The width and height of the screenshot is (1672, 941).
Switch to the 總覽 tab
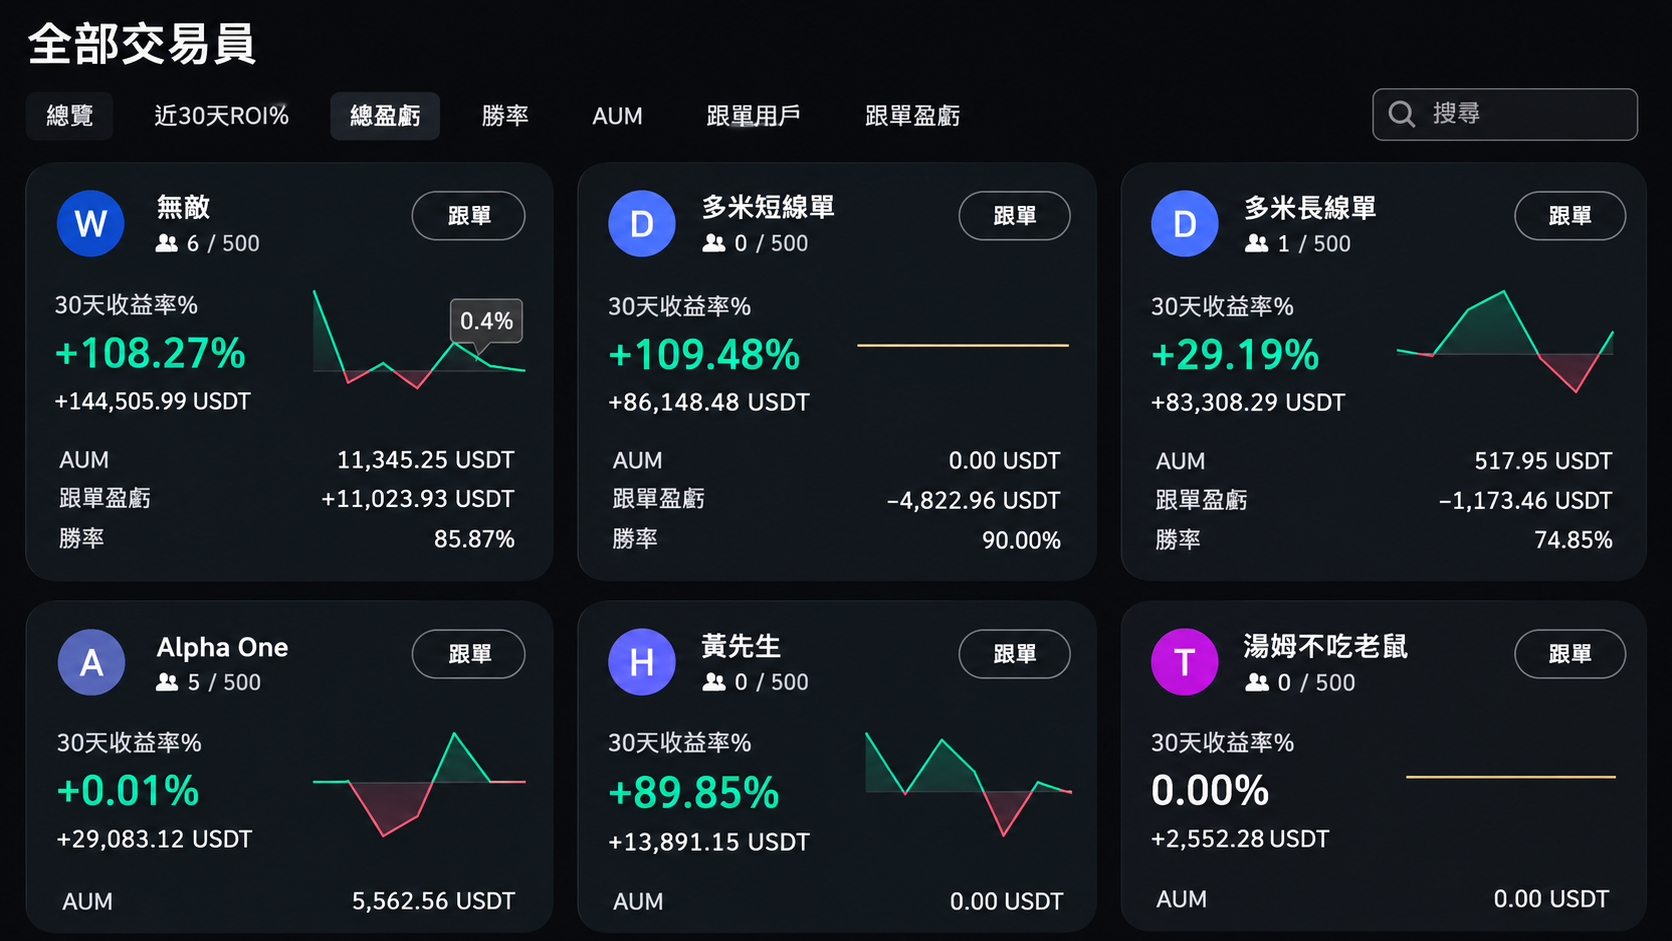[x=70, y=116]
